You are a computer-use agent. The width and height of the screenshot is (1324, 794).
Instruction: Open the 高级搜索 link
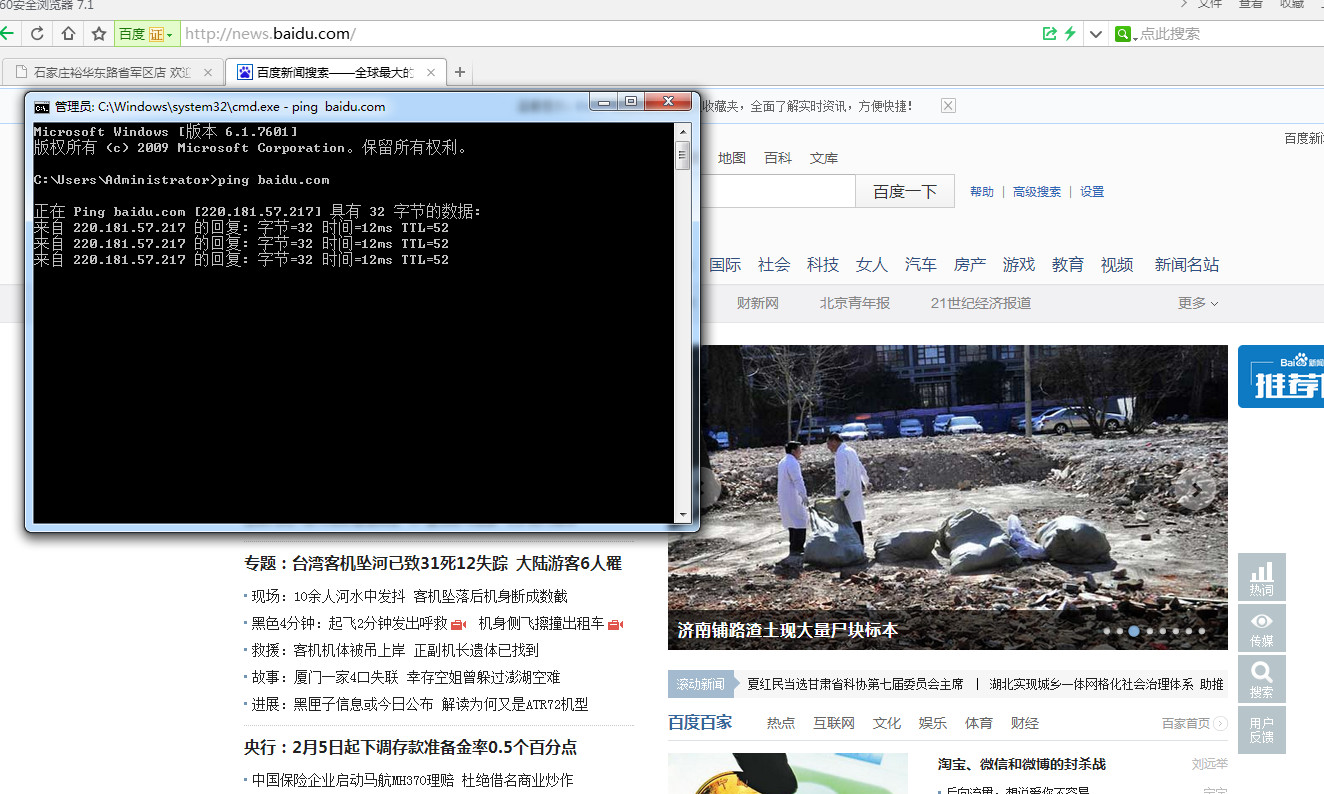tap(1037, 192)
